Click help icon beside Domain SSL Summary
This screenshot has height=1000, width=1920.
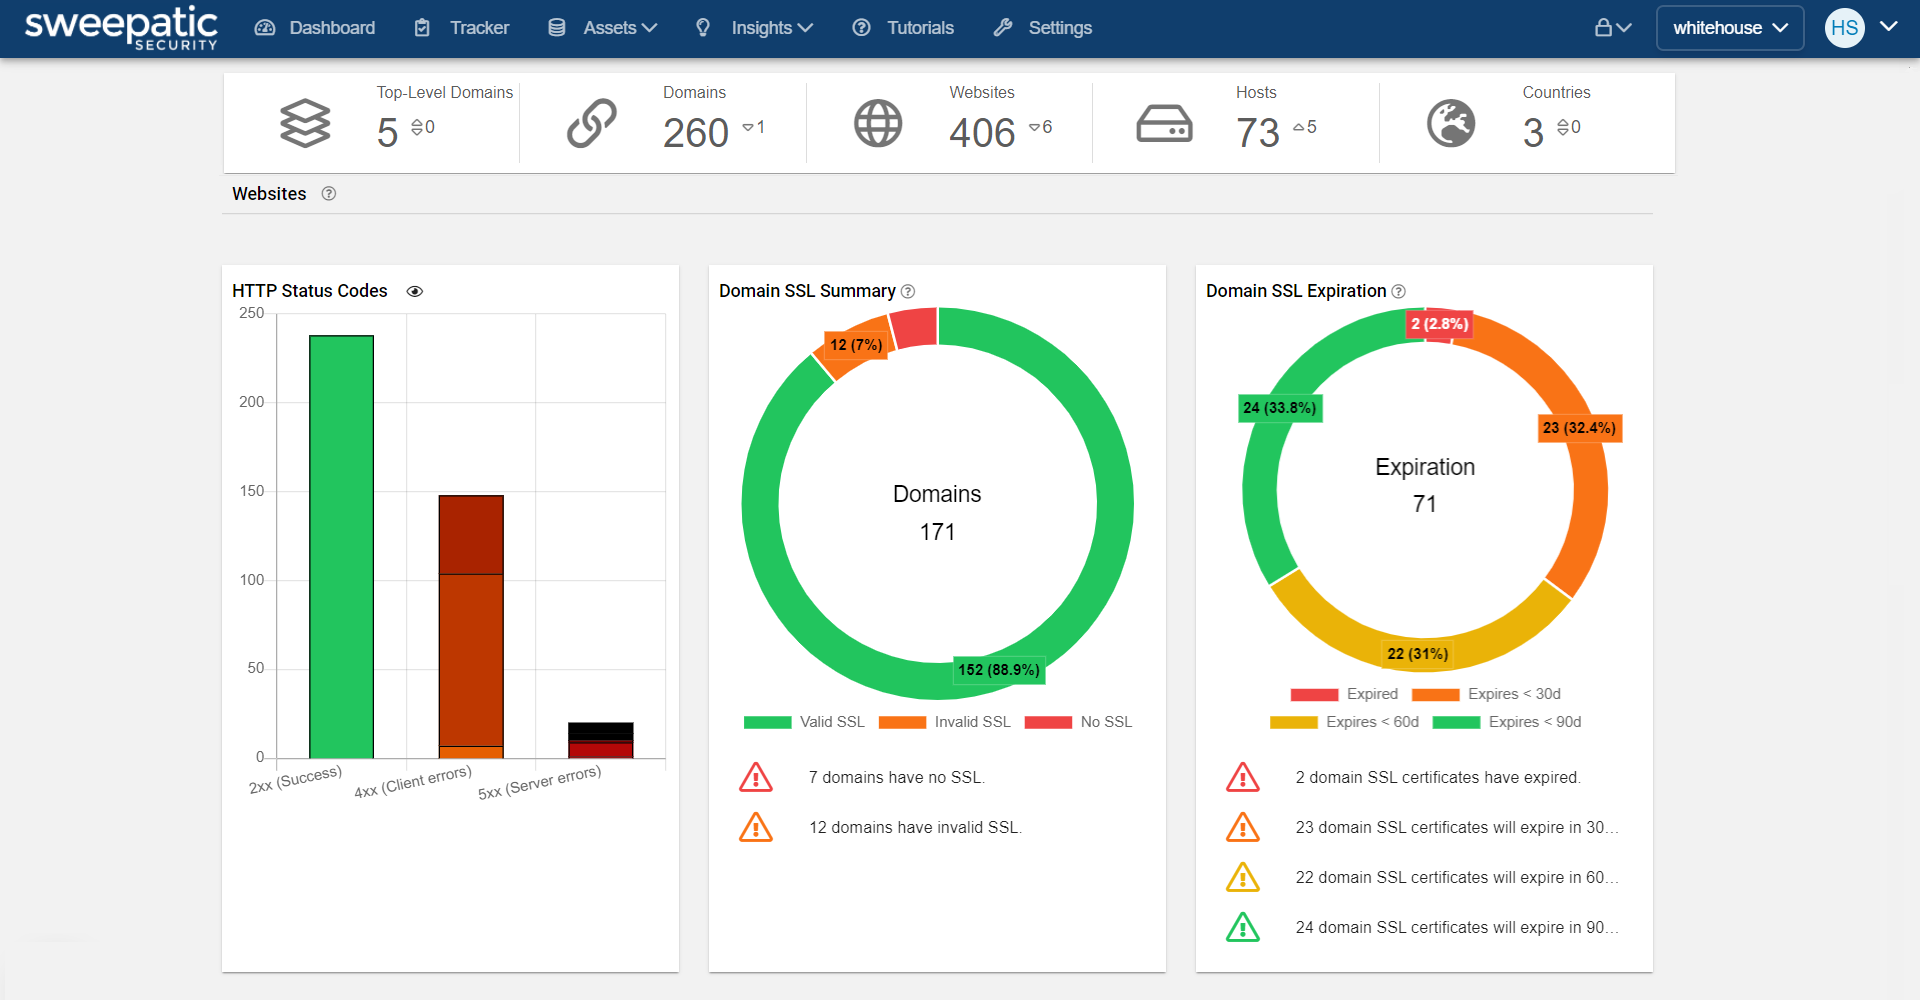(908, 291)
